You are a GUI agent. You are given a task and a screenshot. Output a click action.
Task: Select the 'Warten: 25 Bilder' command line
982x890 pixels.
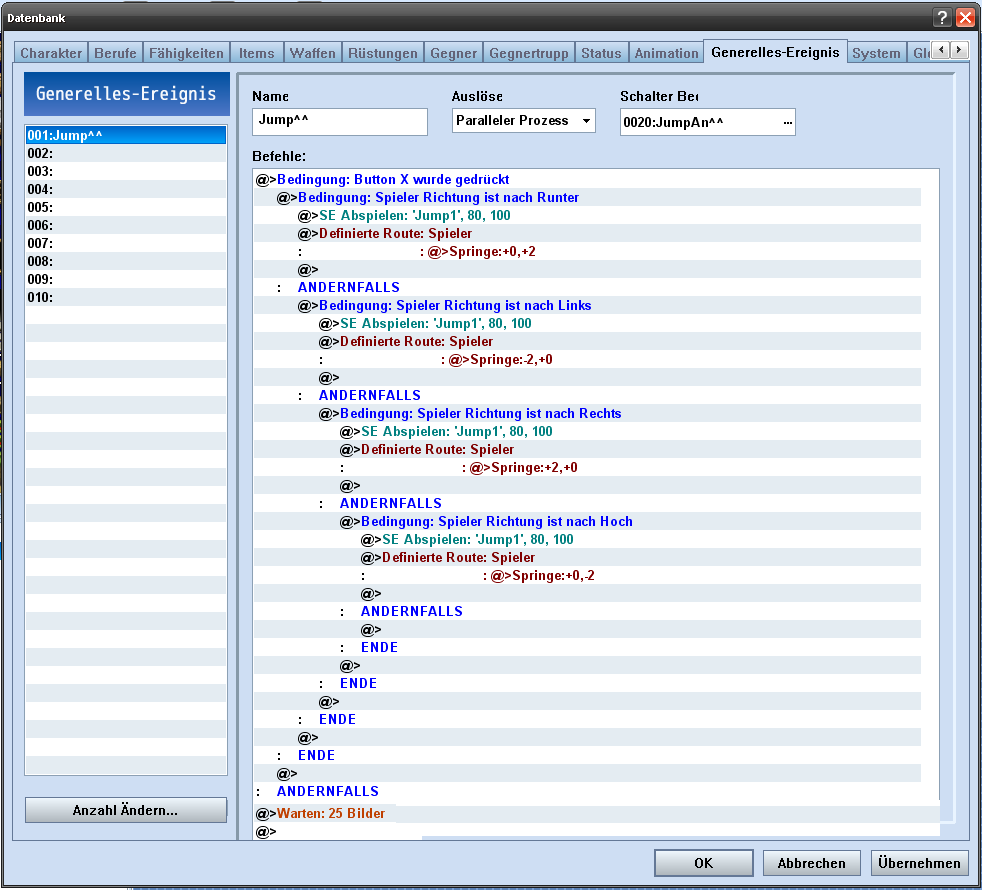click(331, 813)
